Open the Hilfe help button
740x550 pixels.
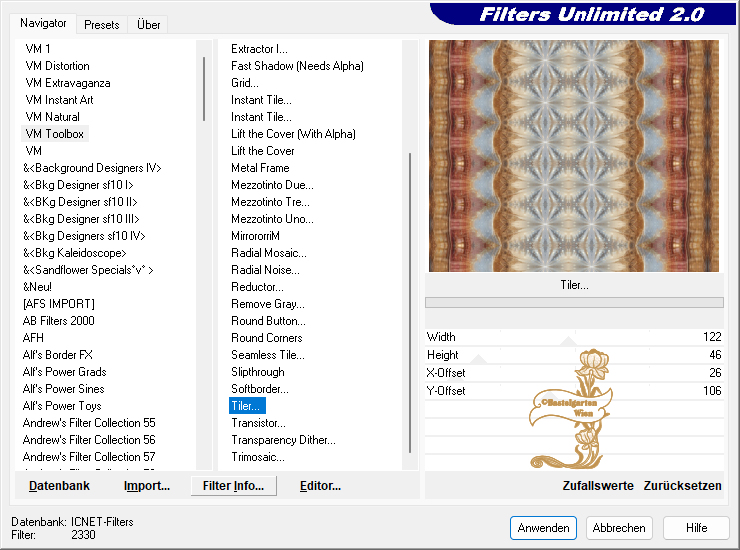coord(696,528)
